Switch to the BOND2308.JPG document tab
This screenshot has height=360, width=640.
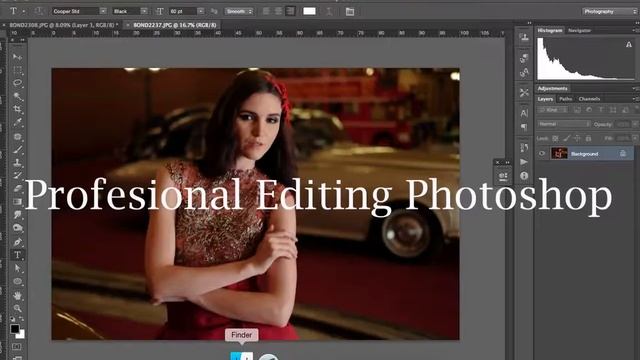tap(61, 25)
